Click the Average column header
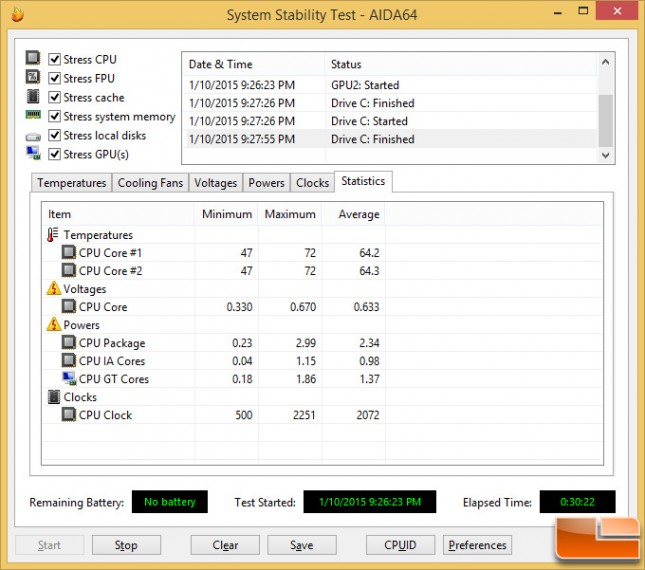This screenshot has width=645, height=570. [x=354, y=214]
